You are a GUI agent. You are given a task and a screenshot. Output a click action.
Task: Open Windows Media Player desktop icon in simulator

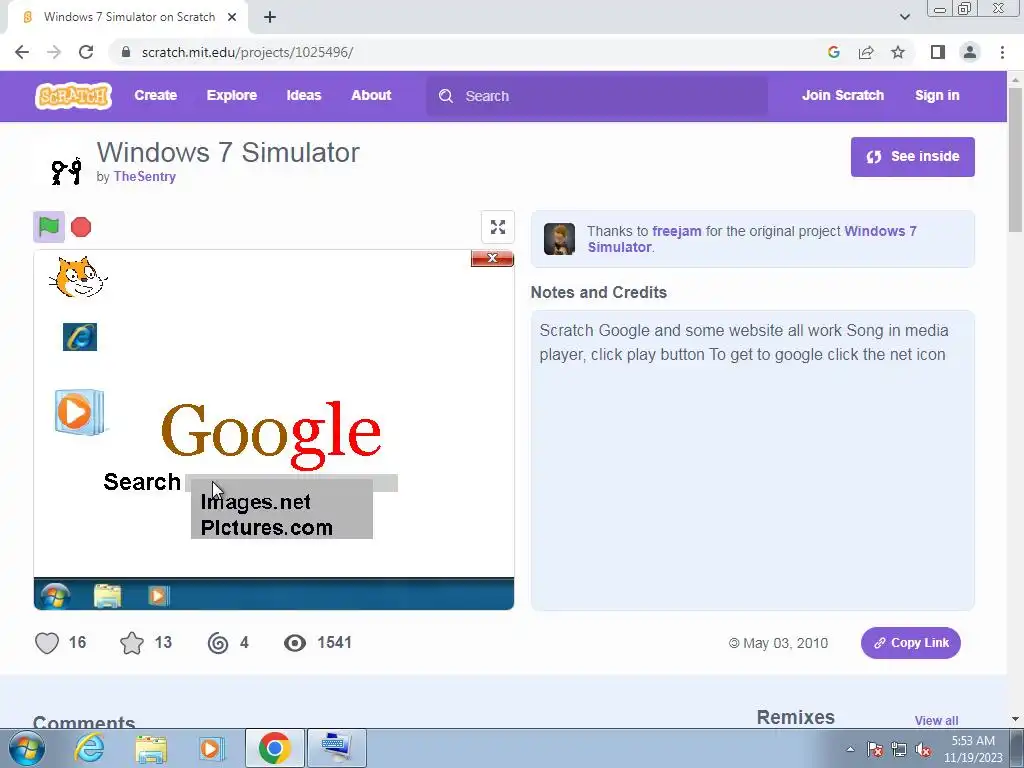coord(80,412)
